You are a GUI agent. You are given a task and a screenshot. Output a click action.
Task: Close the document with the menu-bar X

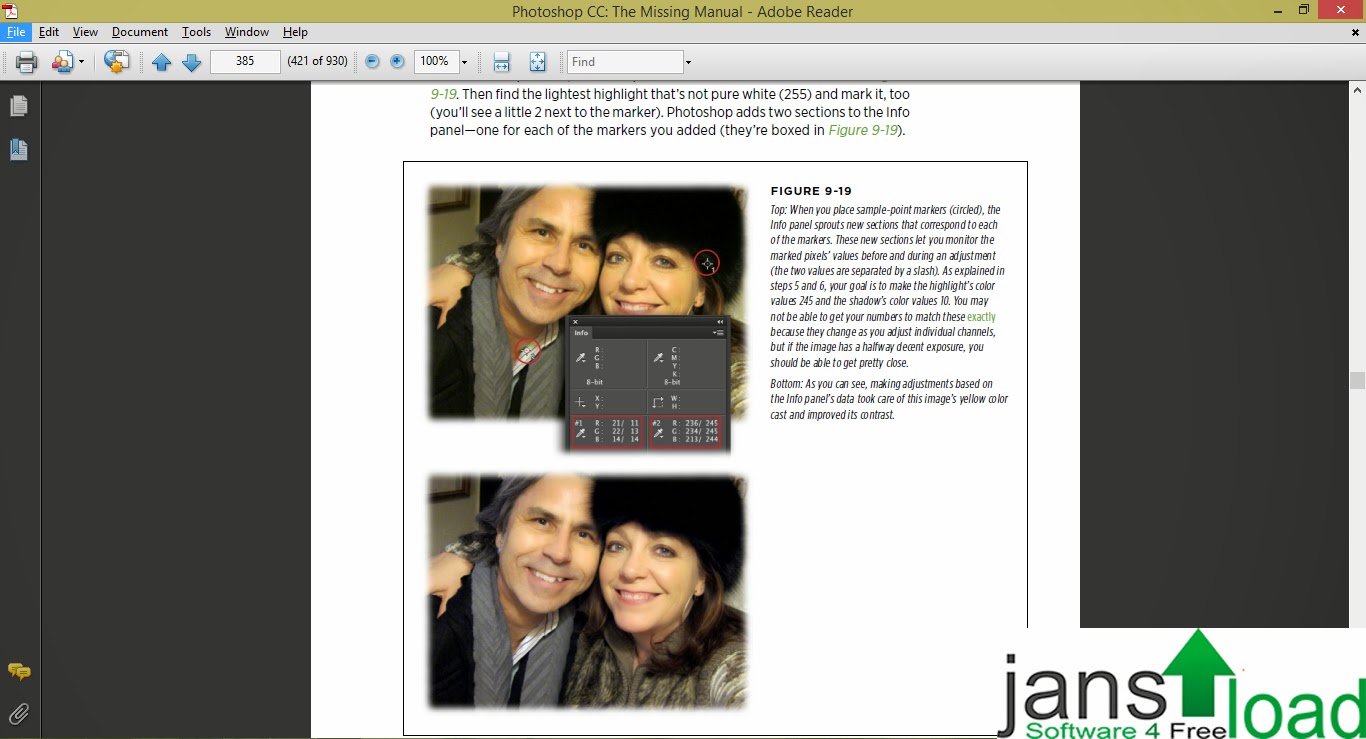[1355, 32]
